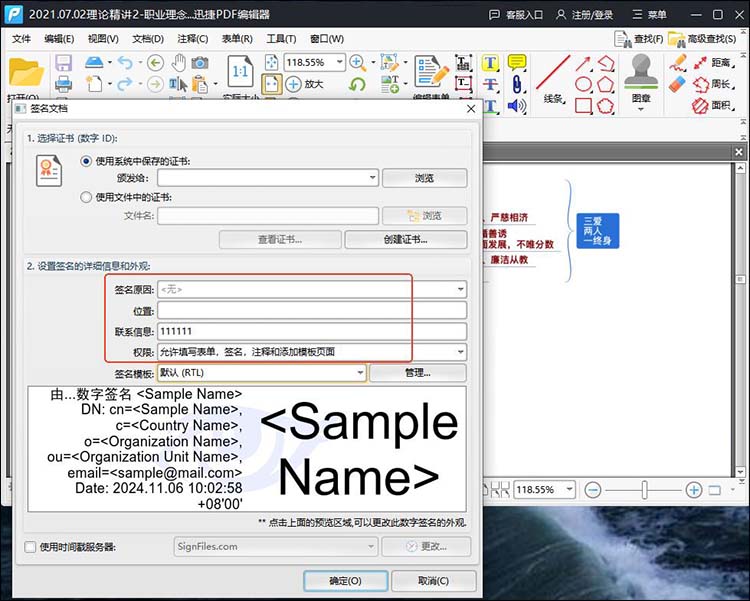Image resolution: width=750 pixels, height=601 pixels.
Task: Click the undo arrow icon
Action: coord(125,62)
